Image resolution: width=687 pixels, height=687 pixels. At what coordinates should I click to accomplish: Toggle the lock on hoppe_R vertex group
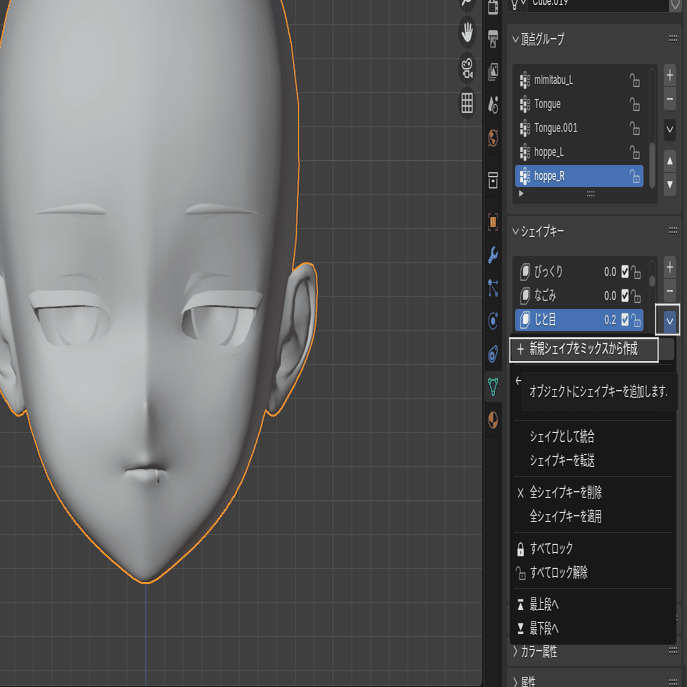point(635,177)
